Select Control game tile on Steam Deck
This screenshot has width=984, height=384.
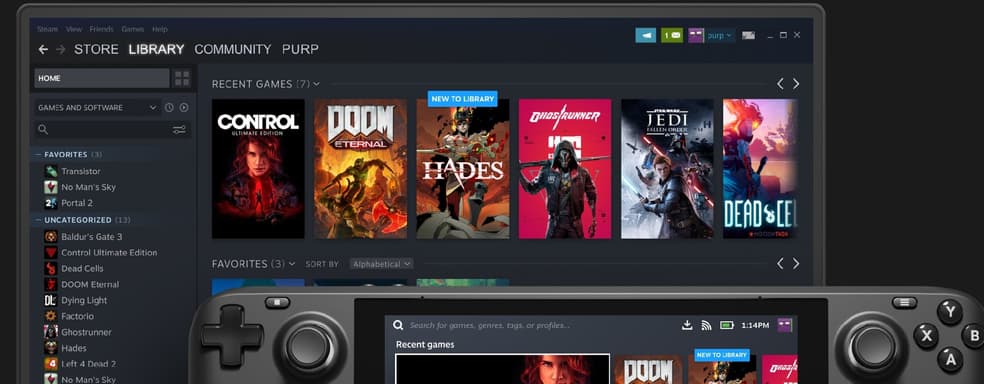[x=502, y=369]
